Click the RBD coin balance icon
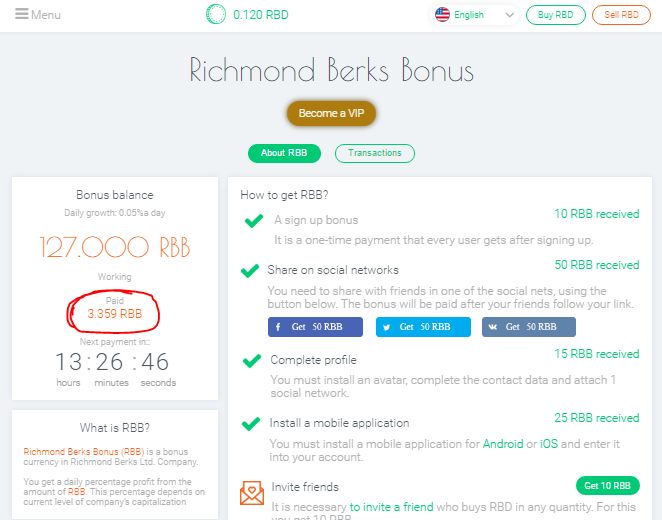Screen dimensions: 662x520 coord(215,15)
